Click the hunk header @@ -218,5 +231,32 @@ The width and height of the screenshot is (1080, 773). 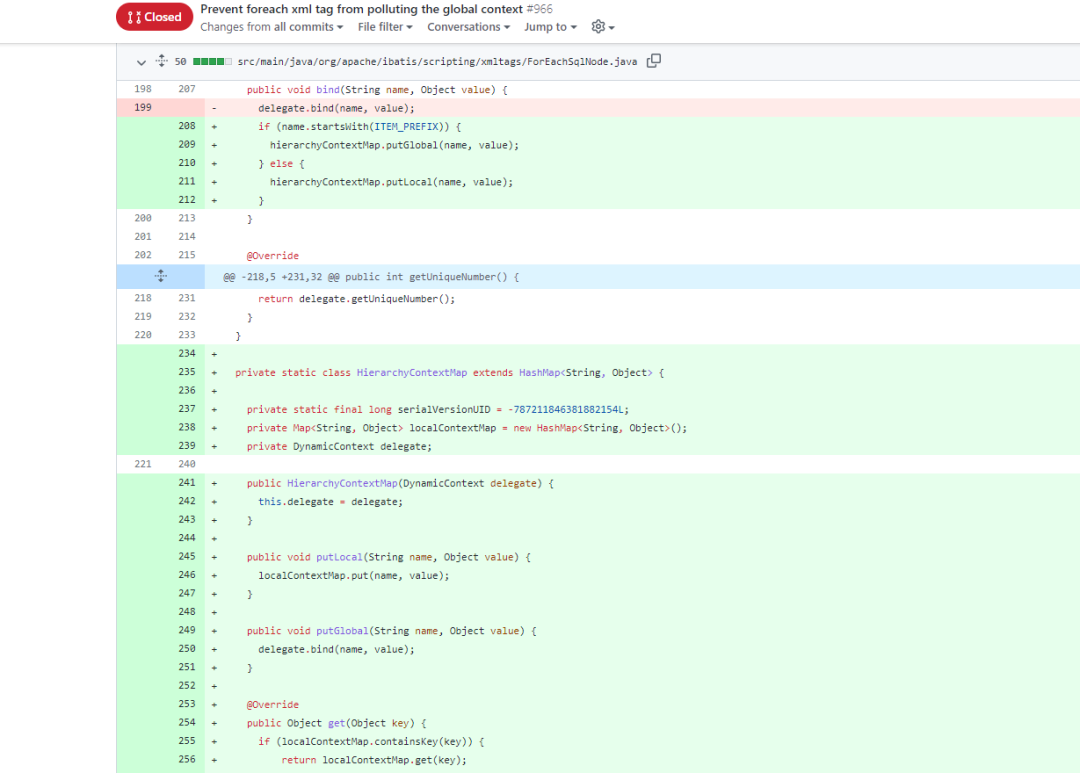[371, 276]
